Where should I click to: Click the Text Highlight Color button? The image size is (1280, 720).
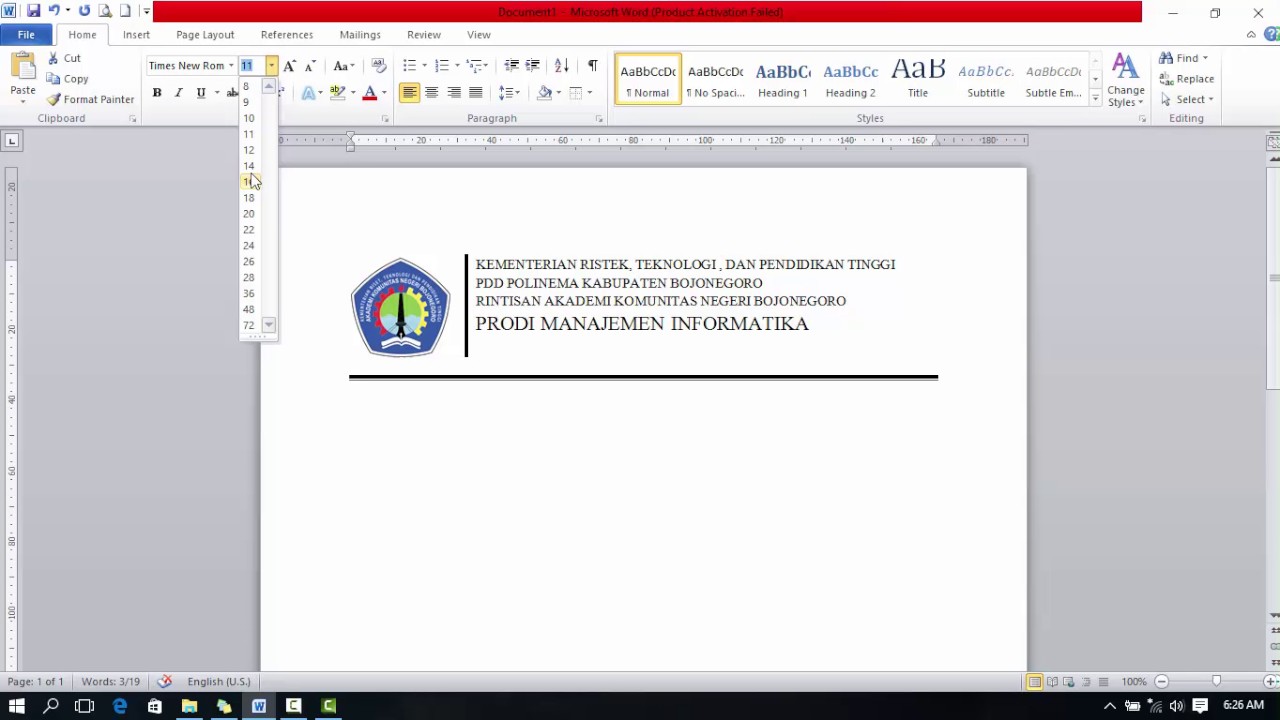coord(338,93)
